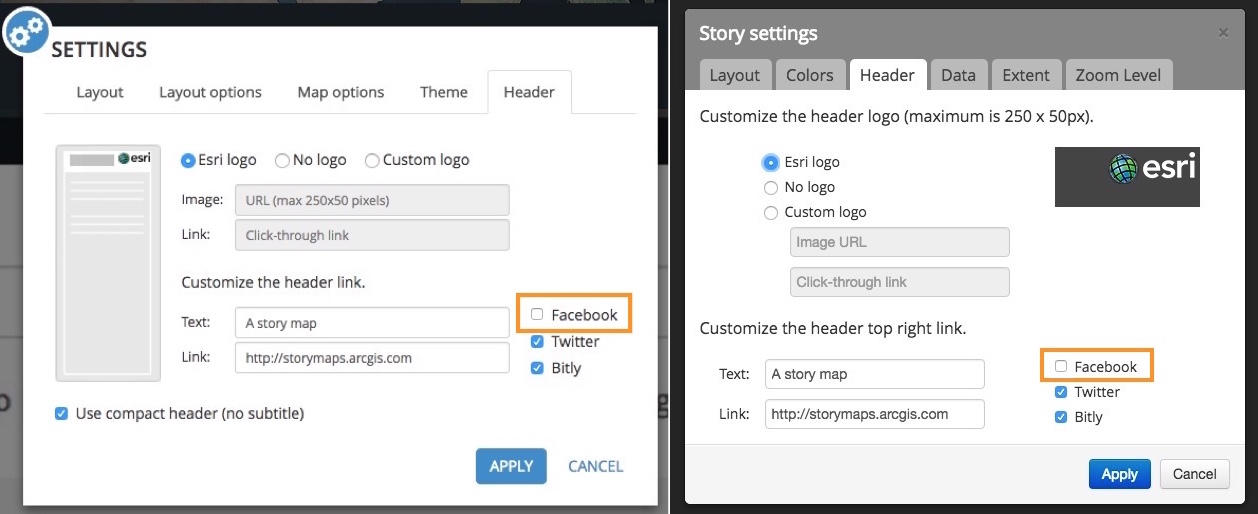Open the Theme tab
The width and height of the screenshot is (1258, 514).
[x=444, y=92]
